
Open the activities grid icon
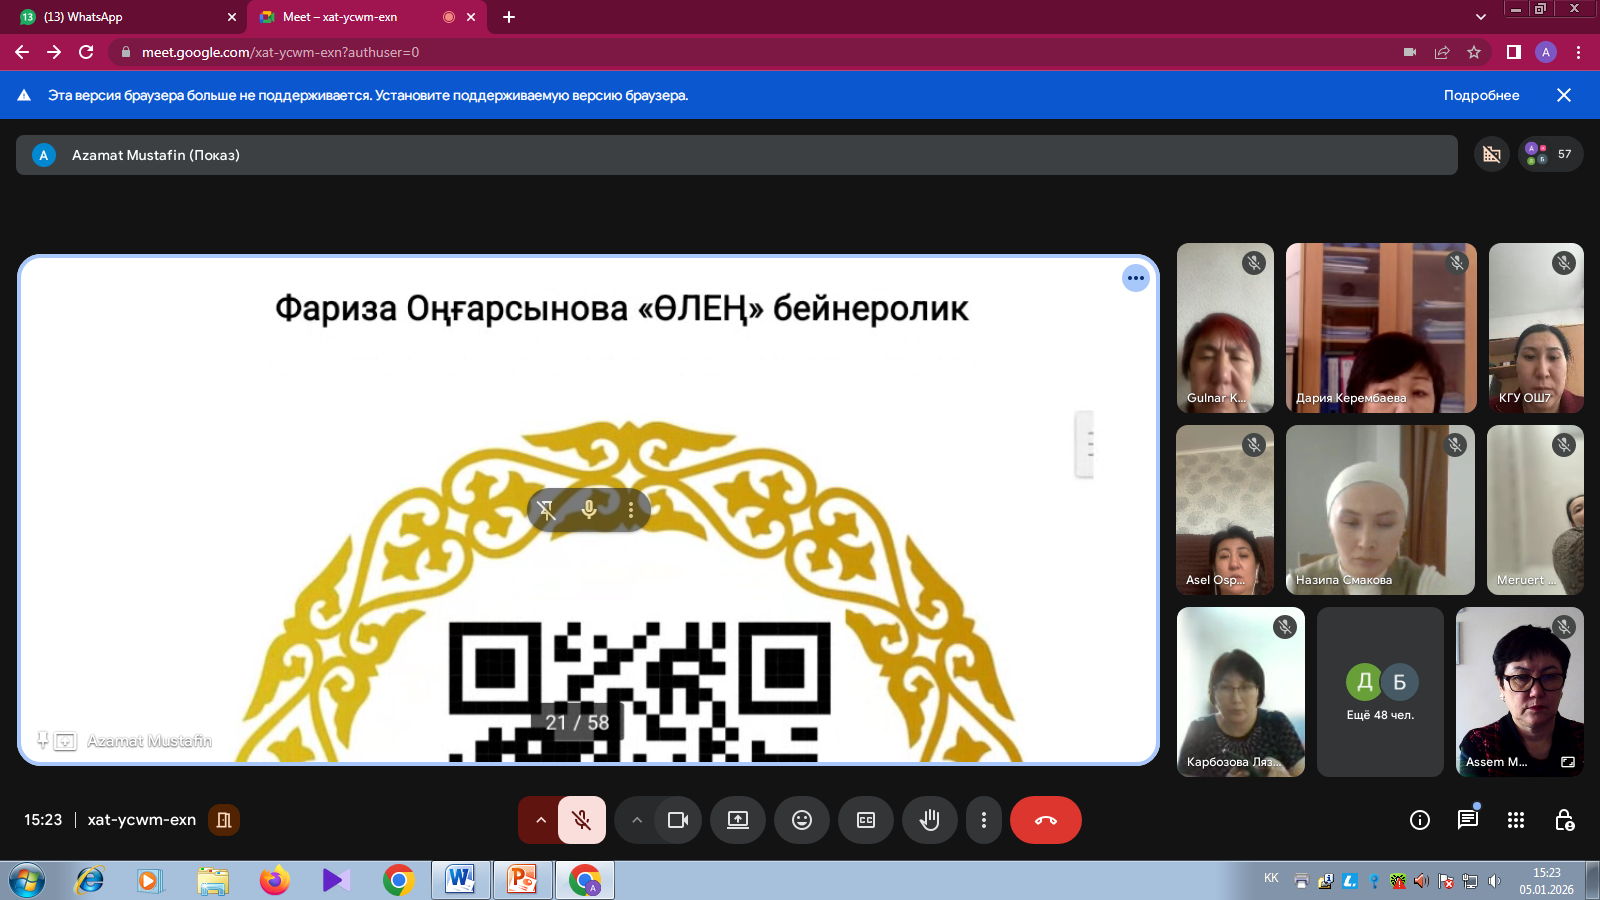(x=1515, y=820)
